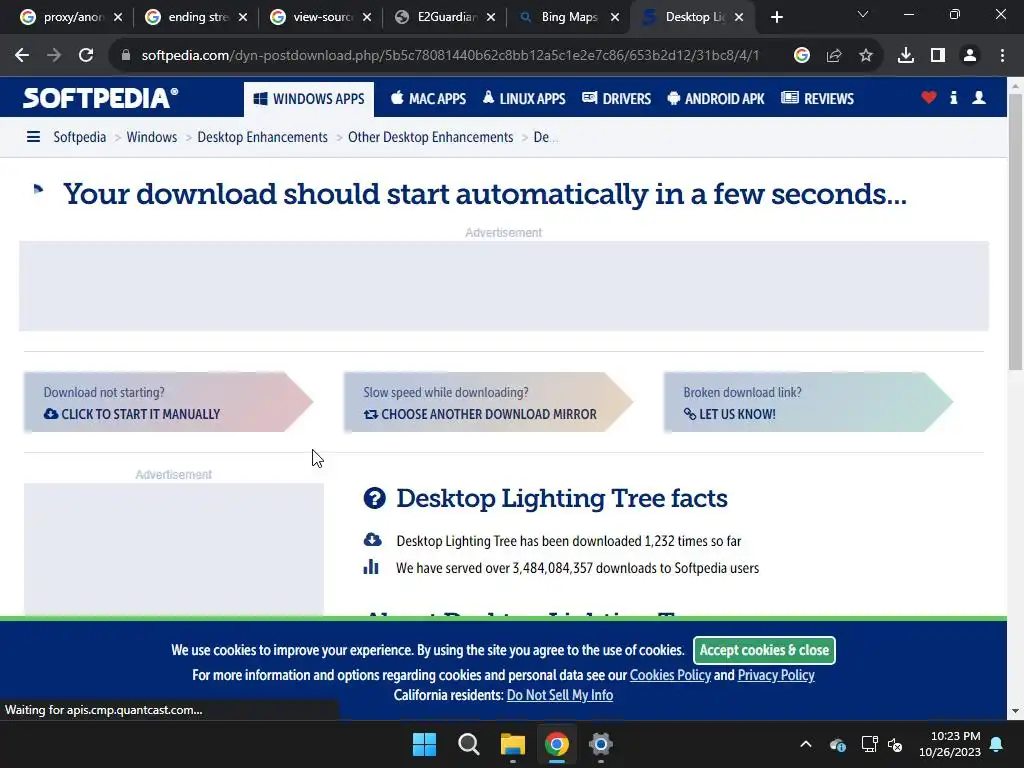Open File Explorer from the taskbar
This screenshot has width=1024, height=768.
tap(513, 744)
